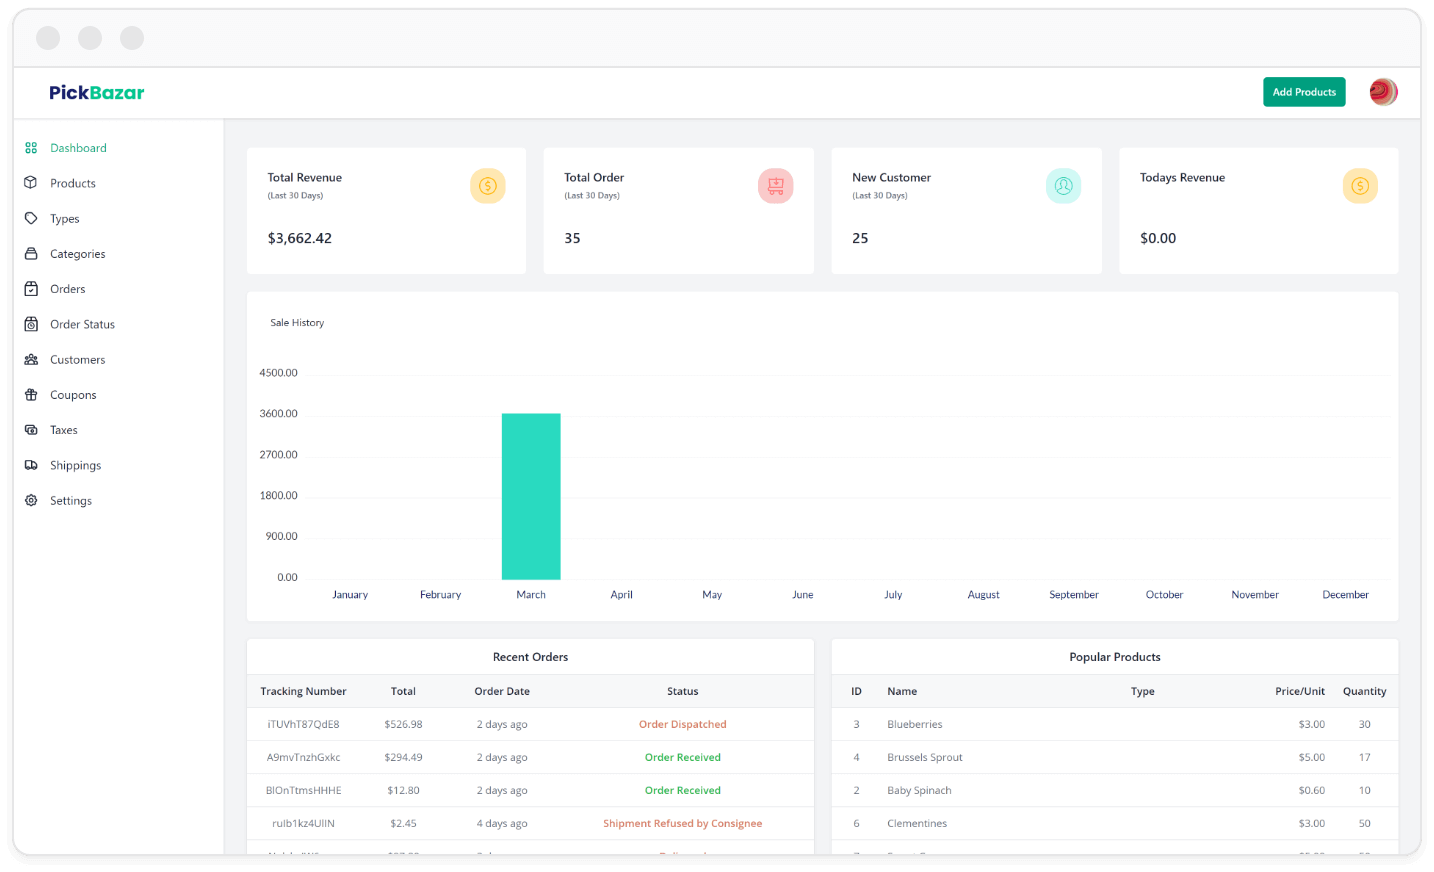The width and height of the screenshot is (1434, 872).
Task: Click the Dashboard grid icon in sidebar
Action: pos(31,148)
